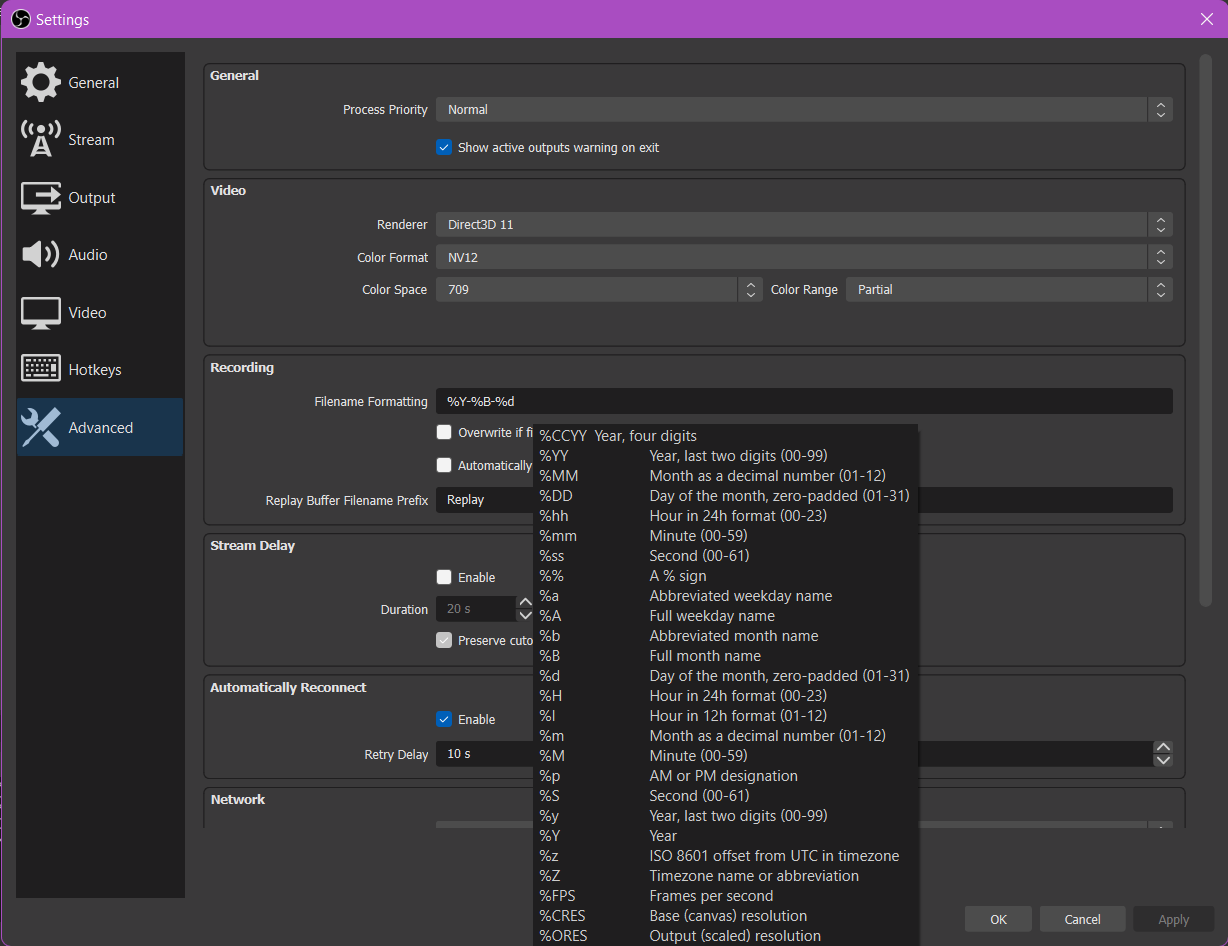
Task: Select %a abbreviated weekday name entry
Action: (x=726, y=596)
